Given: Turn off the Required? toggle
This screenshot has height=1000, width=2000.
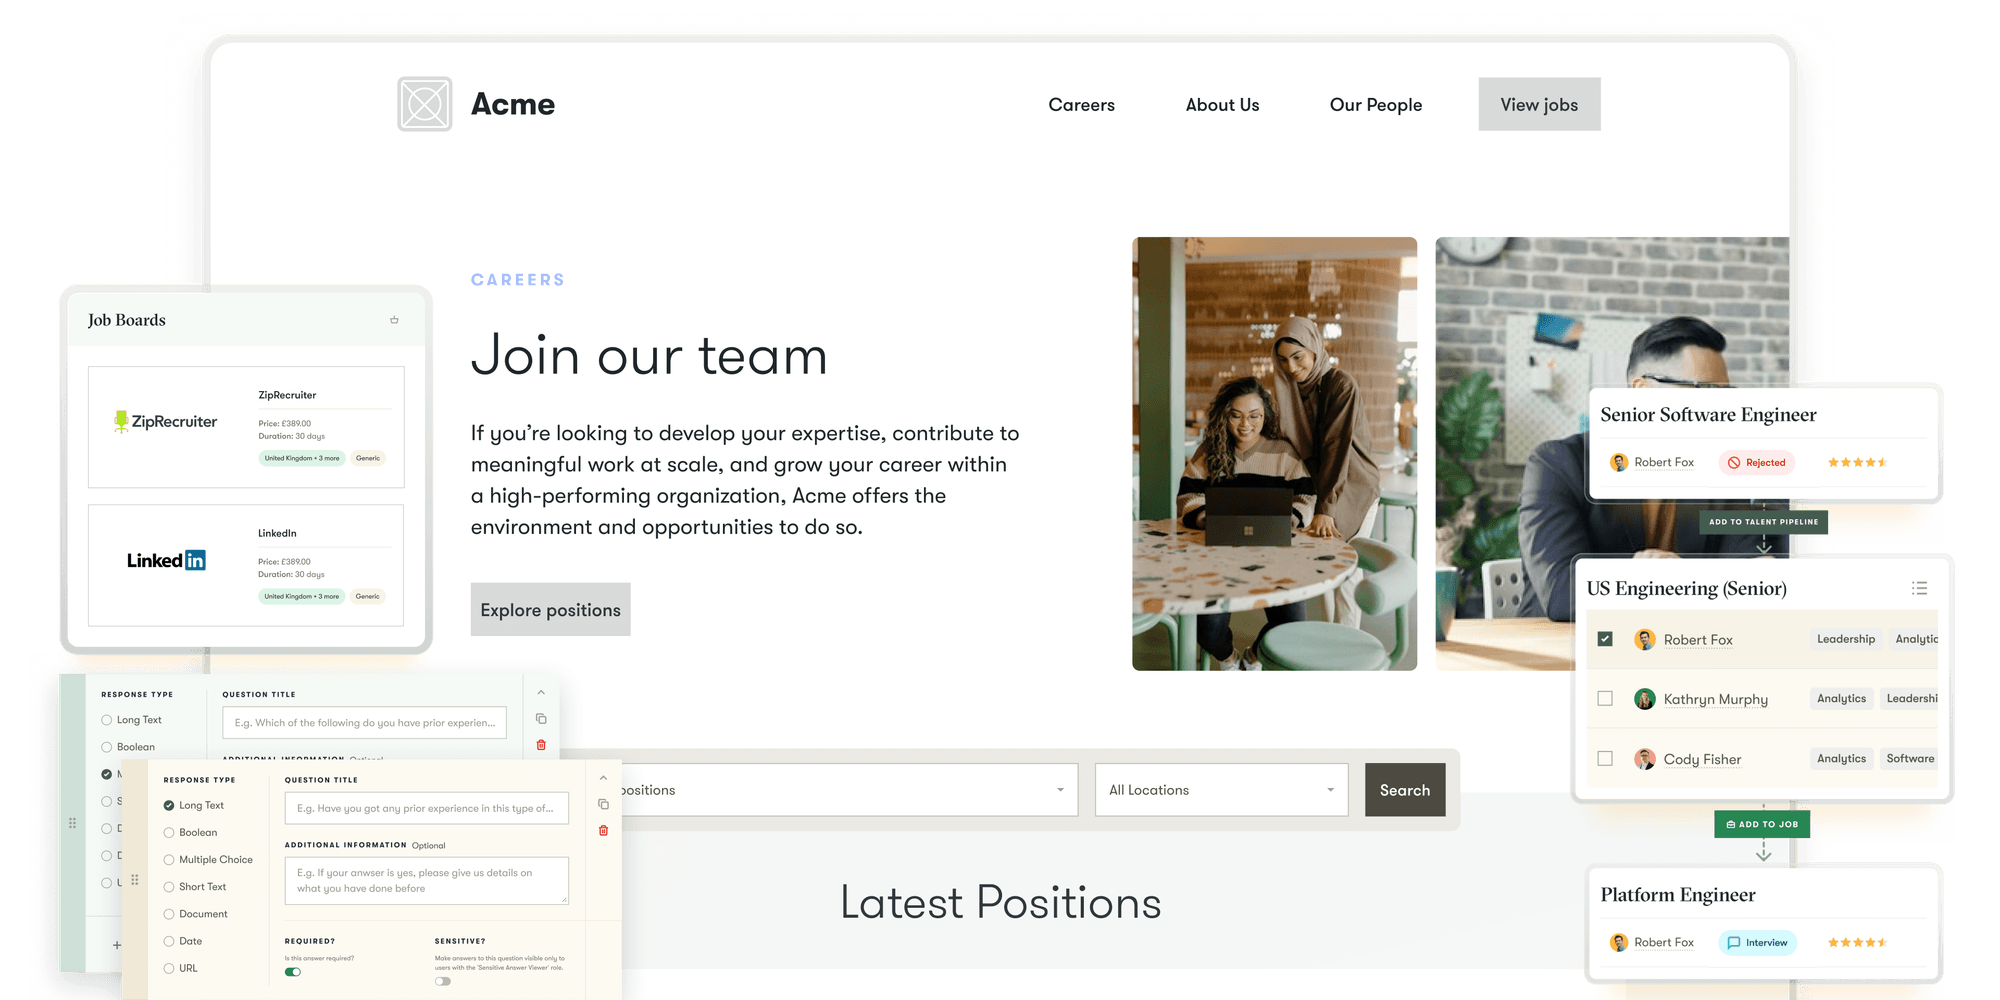Looking at the screenshot, I should [x=293, y=972].
